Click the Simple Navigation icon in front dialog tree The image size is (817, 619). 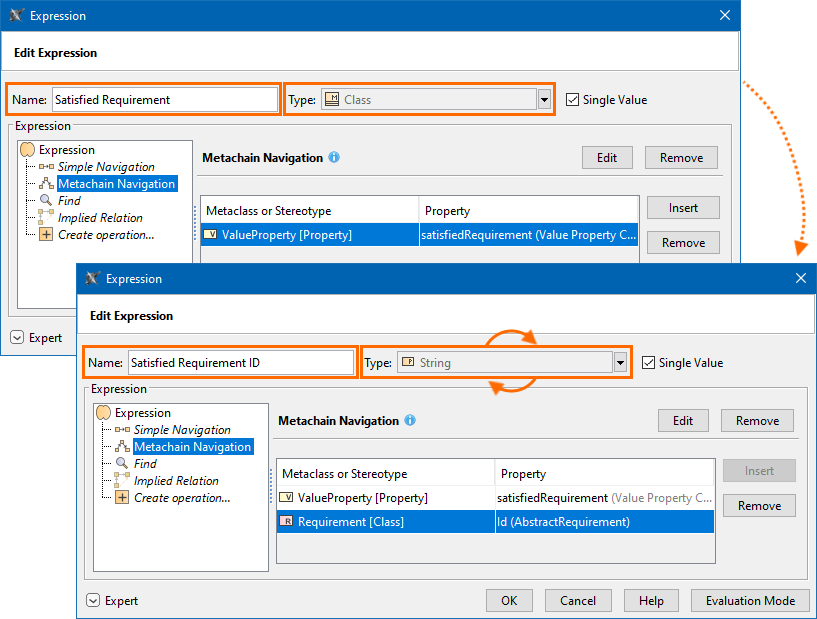tap(122, 430)
